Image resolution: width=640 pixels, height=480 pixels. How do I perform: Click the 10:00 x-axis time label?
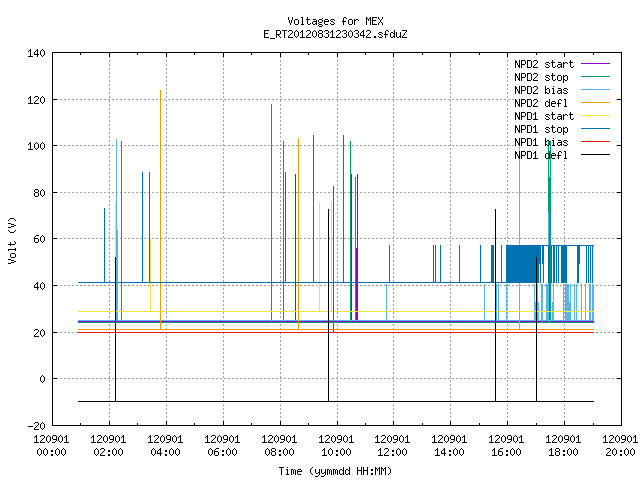click(336, 452)
